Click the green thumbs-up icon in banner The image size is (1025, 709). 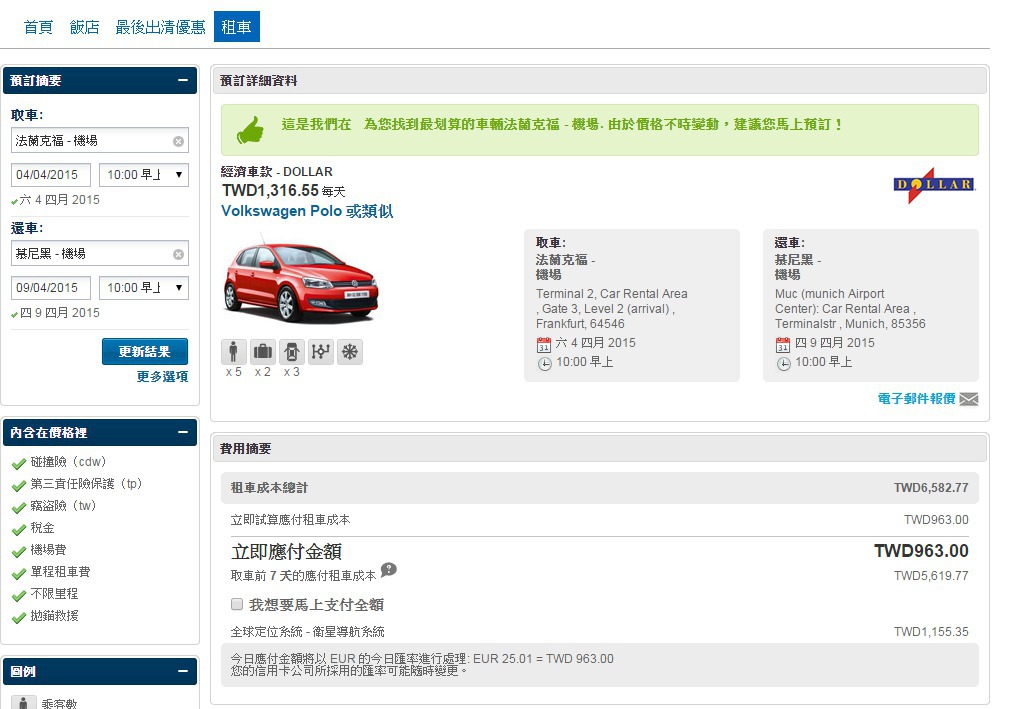[x=250, y=130]
